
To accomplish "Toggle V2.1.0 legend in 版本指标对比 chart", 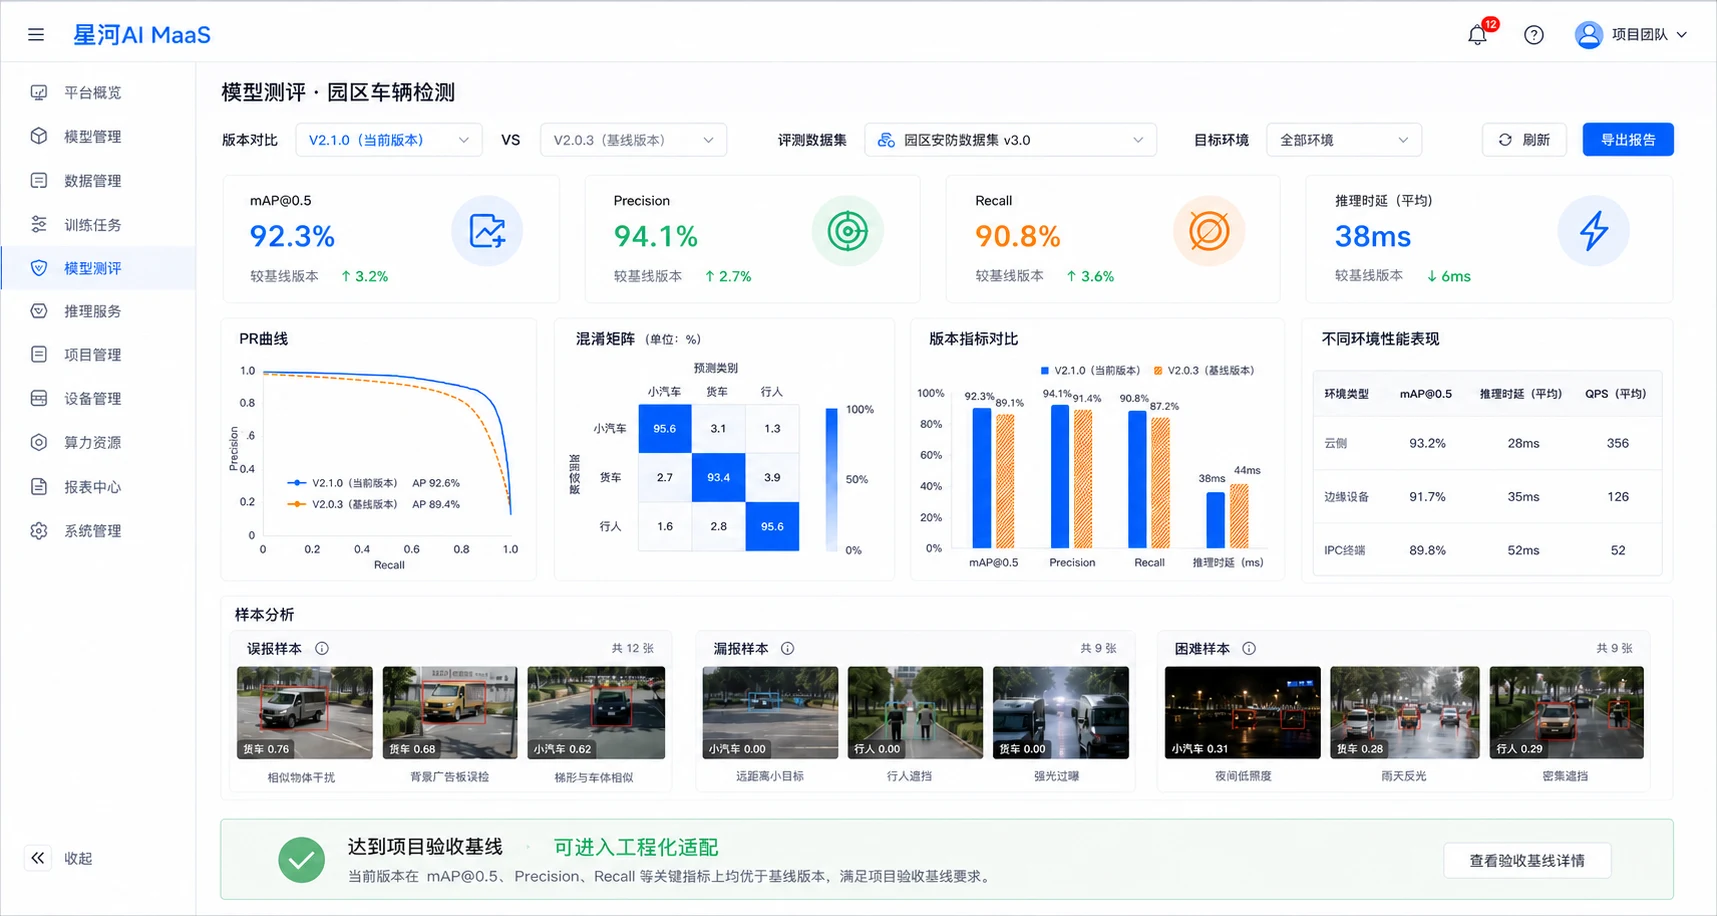I will pyautogui.click(x=1090, y=370).
